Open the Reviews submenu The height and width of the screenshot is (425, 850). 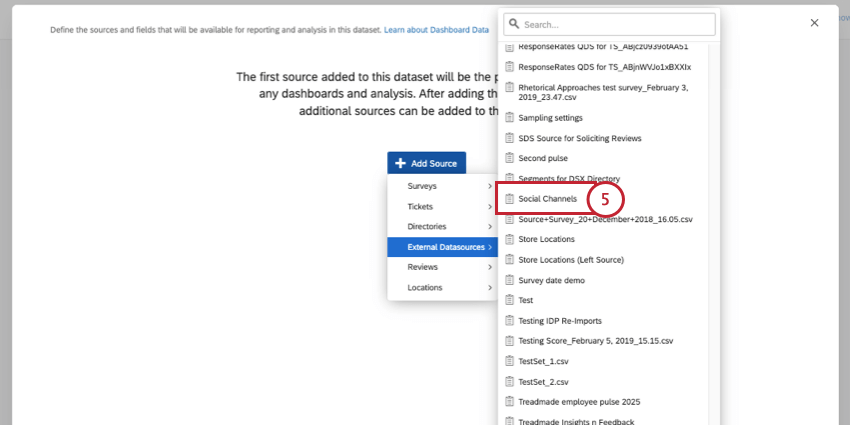442,267
